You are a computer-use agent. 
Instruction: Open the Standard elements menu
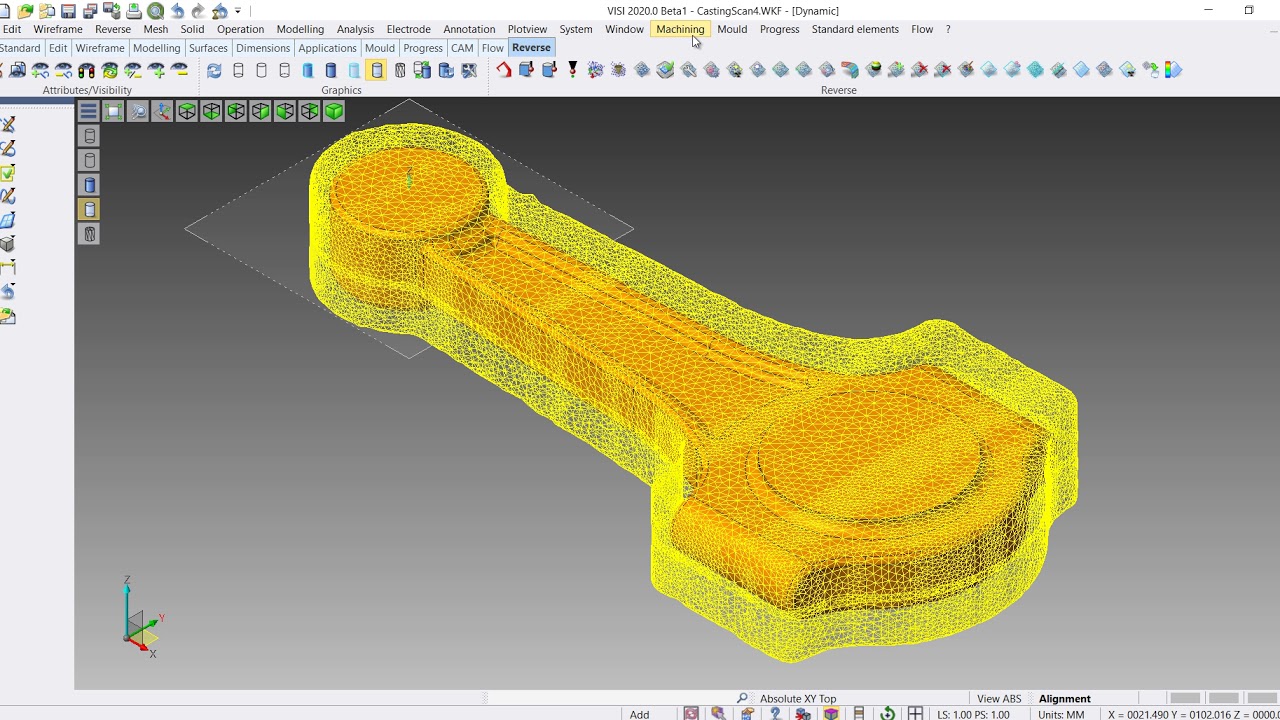(x=855, y=29)
